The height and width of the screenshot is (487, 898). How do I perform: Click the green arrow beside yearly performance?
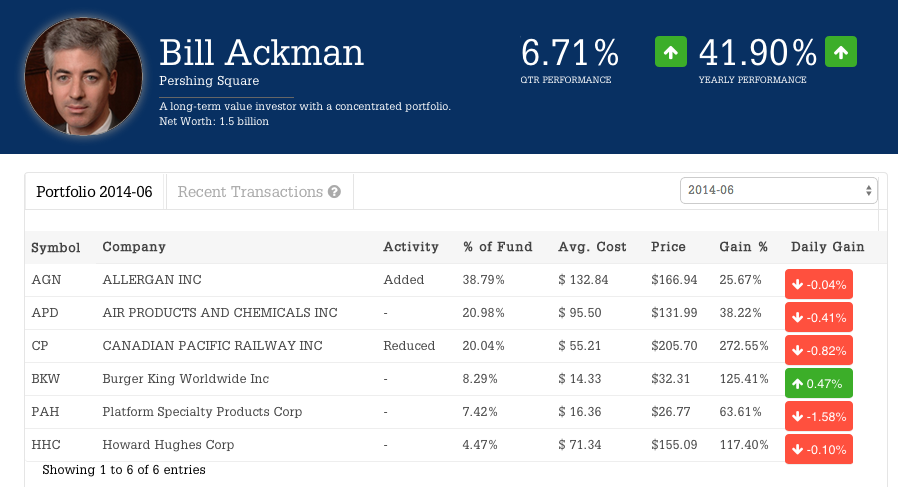tap(841, 51)
